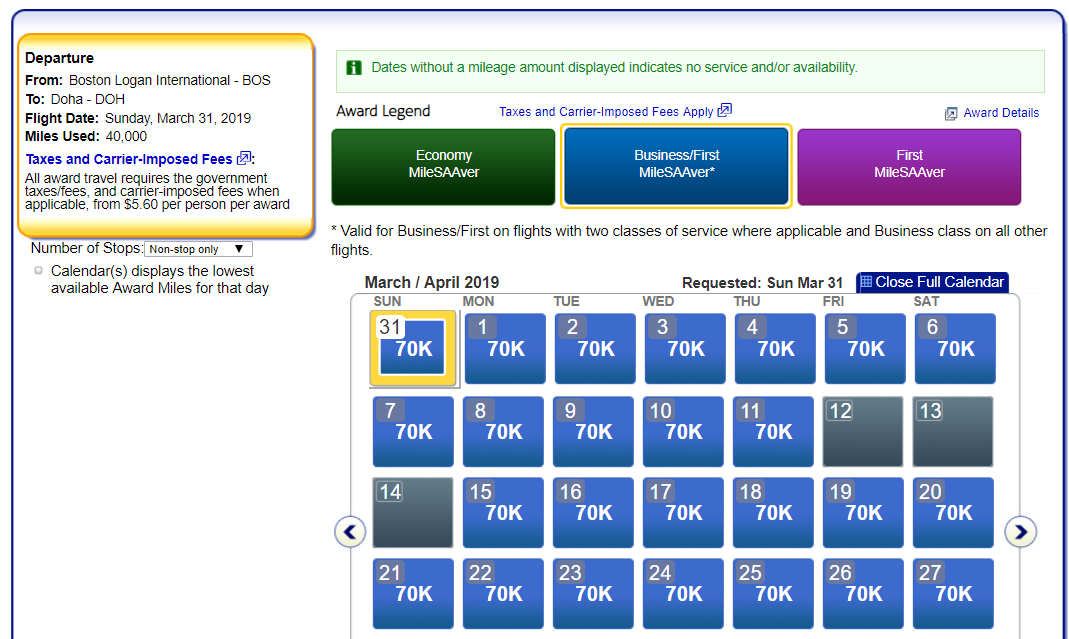Select Economy MileSAAver award type
Screen dimensions: 1069x639
[x=443, y=166]
